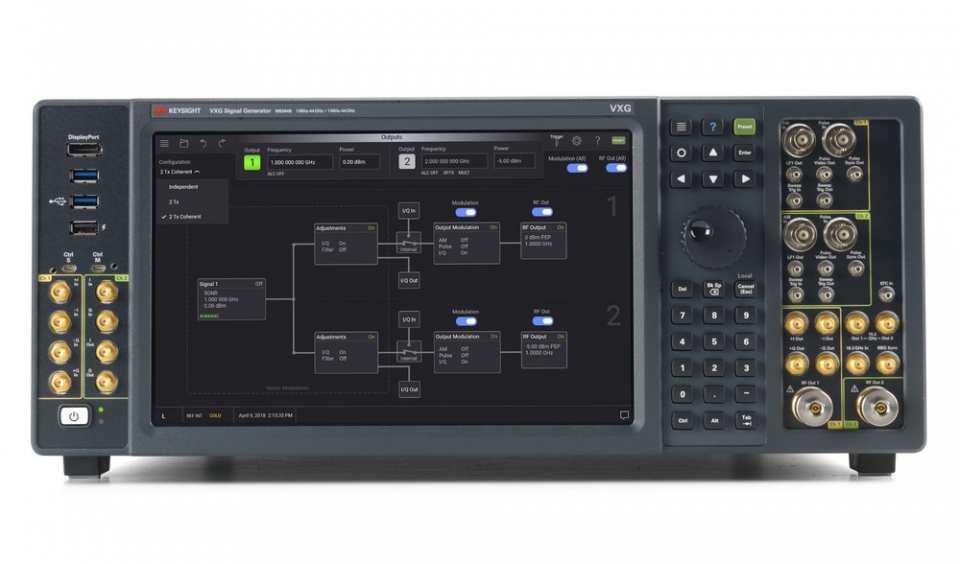Click the Output 2 power field

pyautogui.click(x=514, y=161)
